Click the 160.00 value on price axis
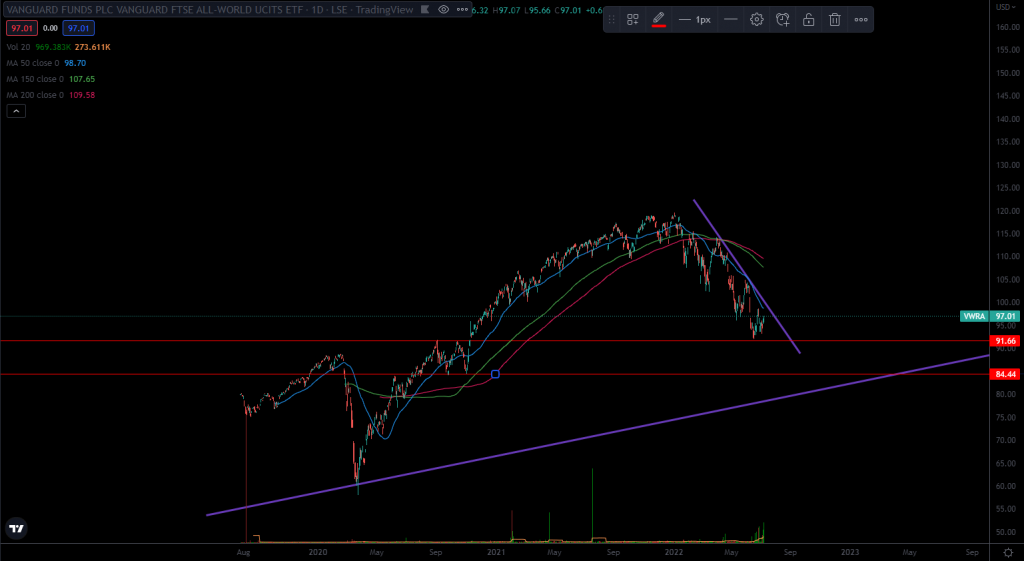 pos(1008,27)
